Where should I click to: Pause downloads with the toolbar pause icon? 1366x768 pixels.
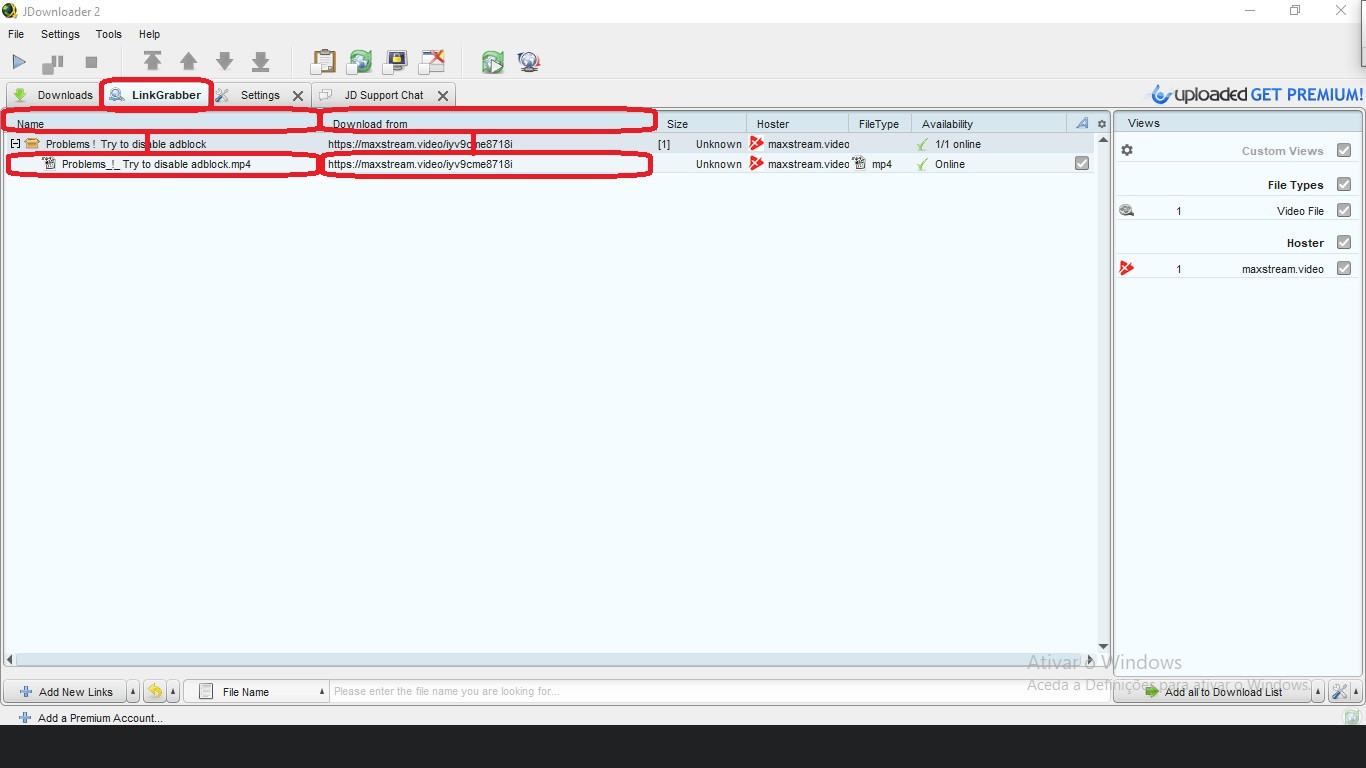[x=53, y=63]
